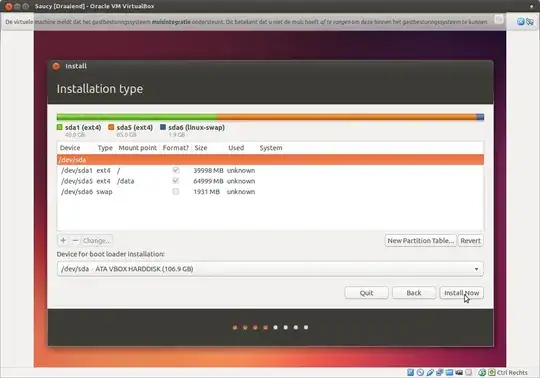Screen dimensions: 540x378
Task: Click the Install Now button
Action: click(x=461, y=293)
